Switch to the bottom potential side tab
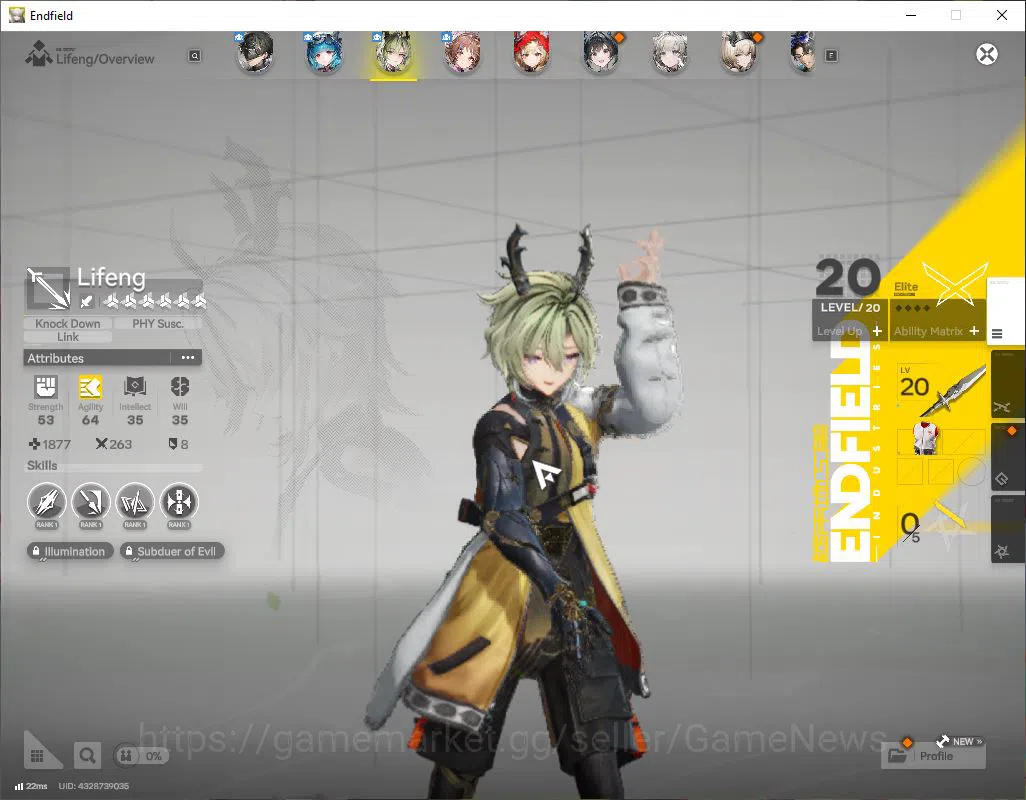This screenshot has width=1026, height=800. click(1008, 529)
